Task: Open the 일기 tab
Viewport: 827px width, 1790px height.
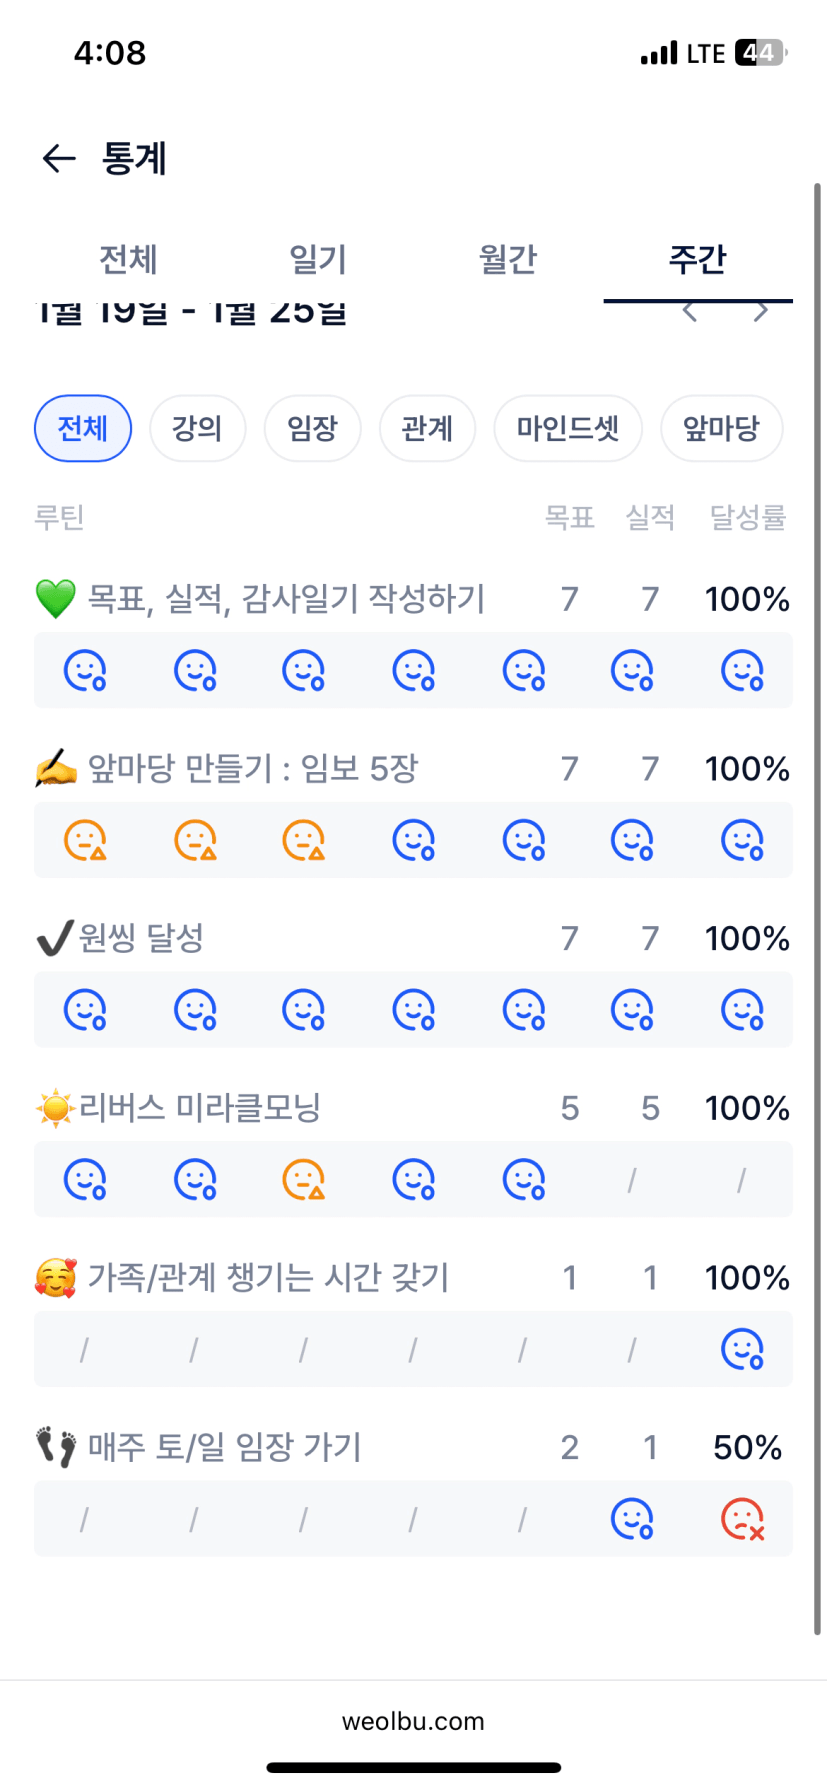Action: tap(318, 260)
